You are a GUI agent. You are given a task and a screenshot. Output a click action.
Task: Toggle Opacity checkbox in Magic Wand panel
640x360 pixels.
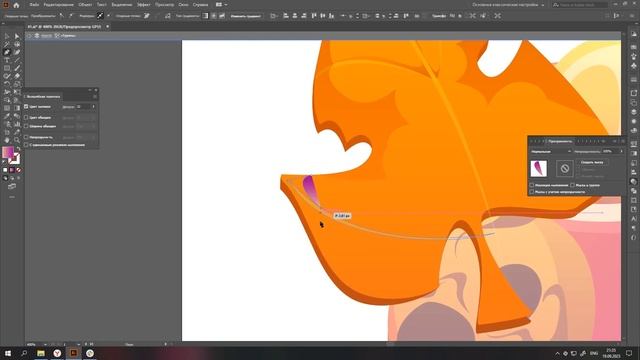point(26,137)
